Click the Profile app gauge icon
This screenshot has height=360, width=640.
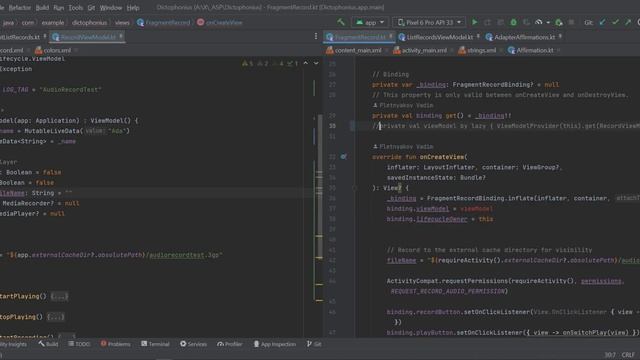coord(539,22)
